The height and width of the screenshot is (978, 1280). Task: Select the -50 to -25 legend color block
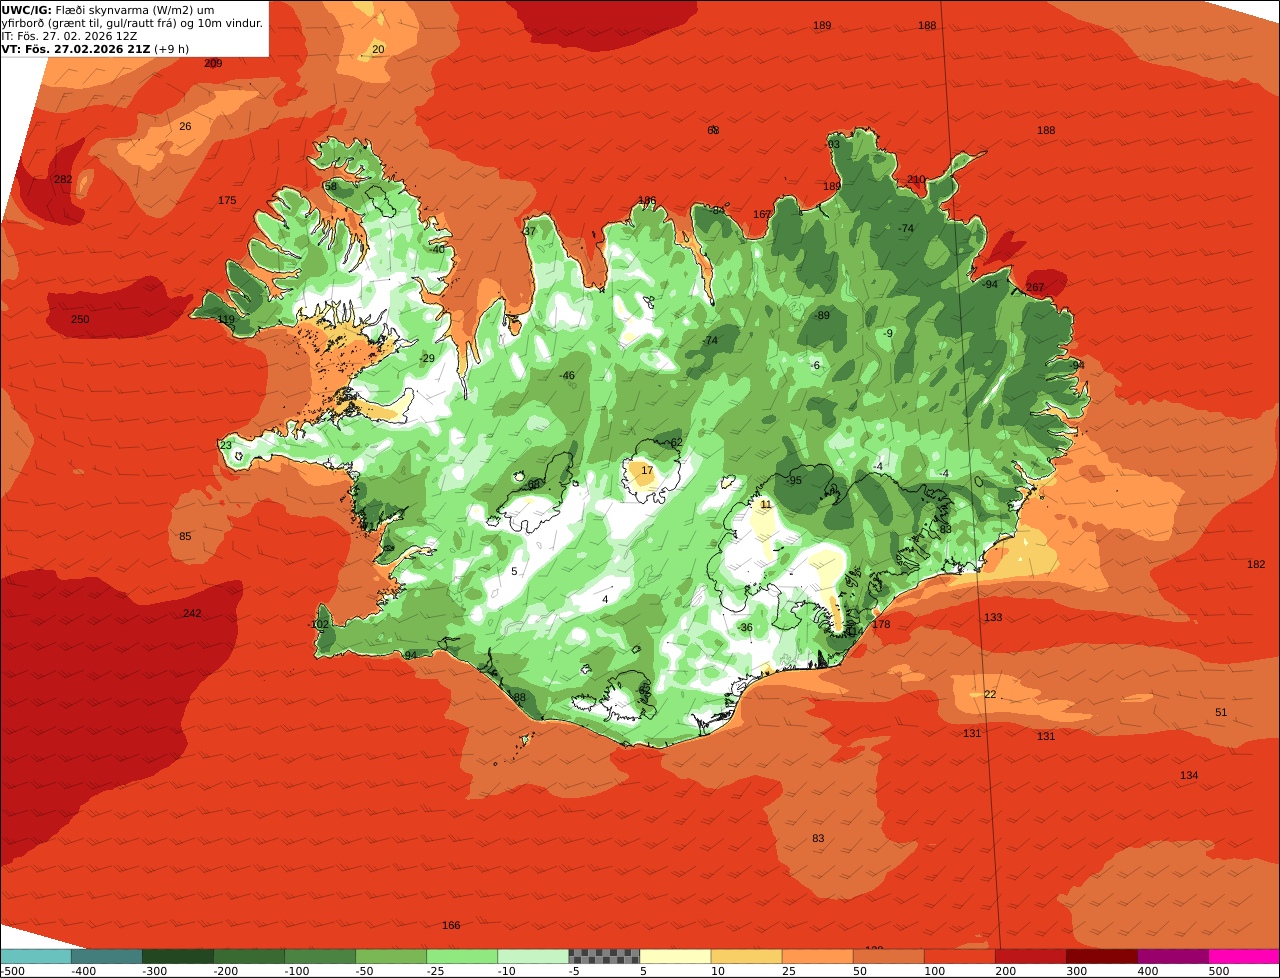click(x=390, y=956)
